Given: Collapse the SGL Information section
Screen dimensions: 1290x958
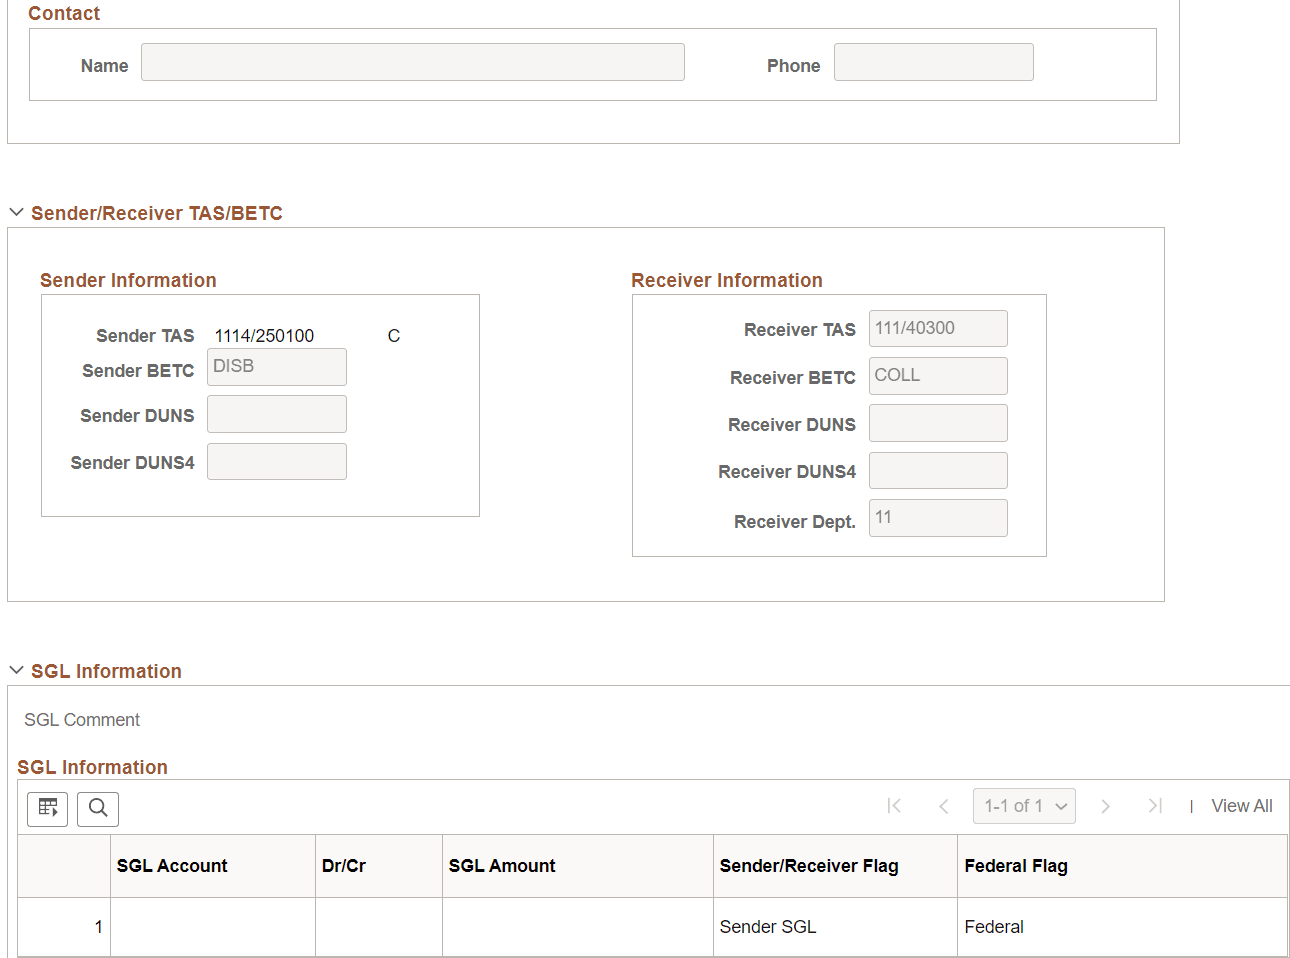Looking at the screenshot, I should coord(16,670).
